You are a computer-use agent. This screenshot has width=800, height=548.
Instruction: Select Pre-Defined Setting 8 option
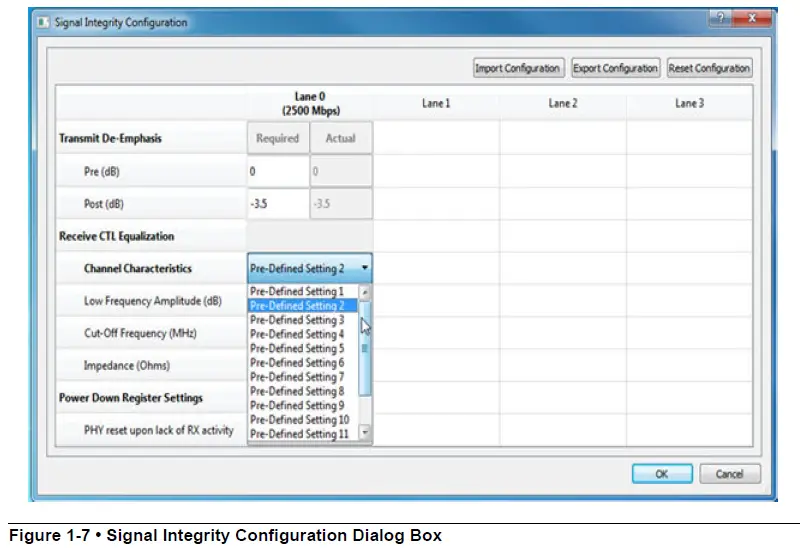pos(303,391)
